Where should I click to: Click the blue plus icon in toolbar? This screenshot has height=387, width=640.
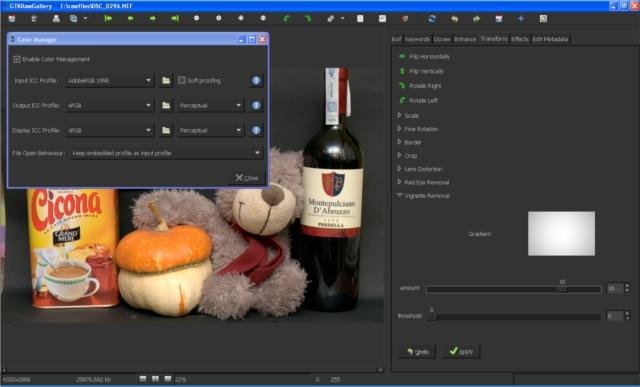click(521, 19)
